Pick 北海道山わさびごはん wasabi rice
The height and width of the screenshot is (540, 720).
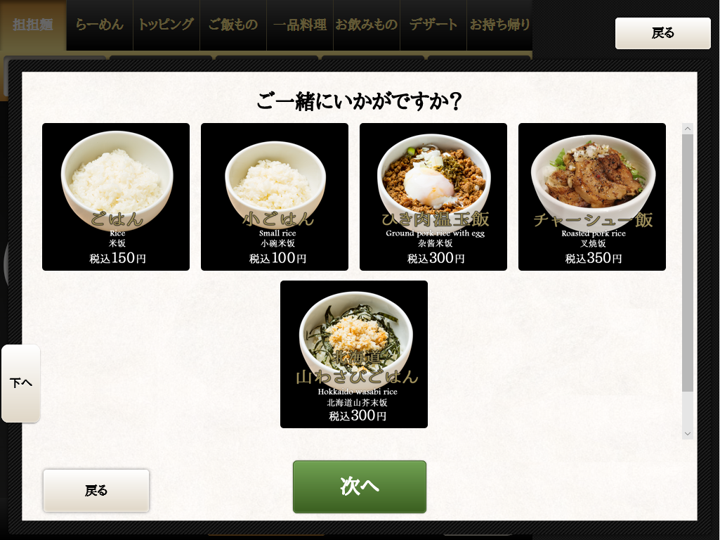(354, 354)
